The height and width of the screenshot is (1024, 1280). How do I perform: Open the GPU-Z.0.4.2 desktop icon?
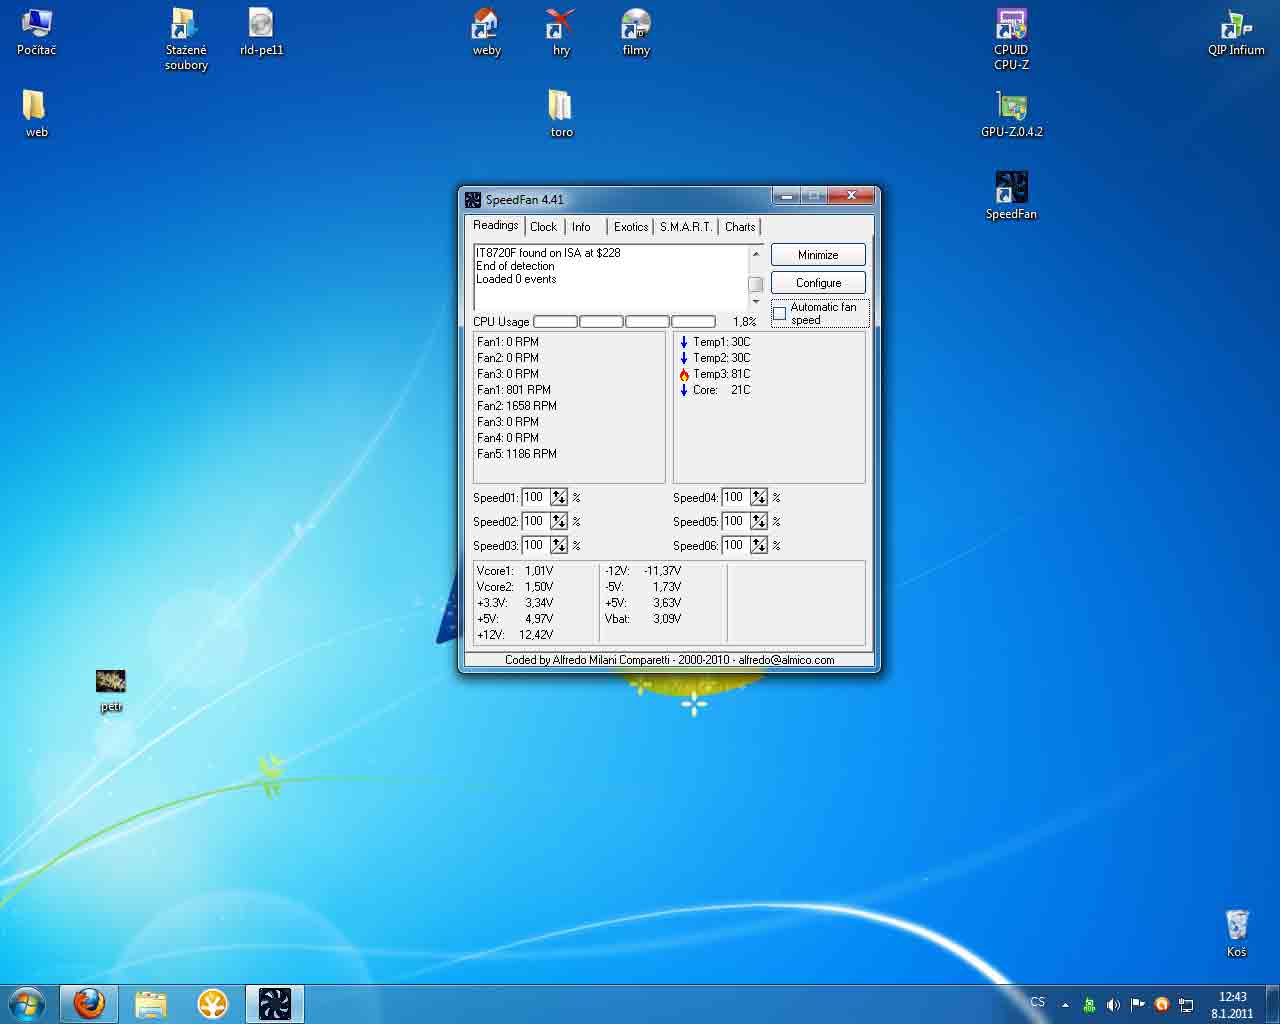[x=1011, y=107]
